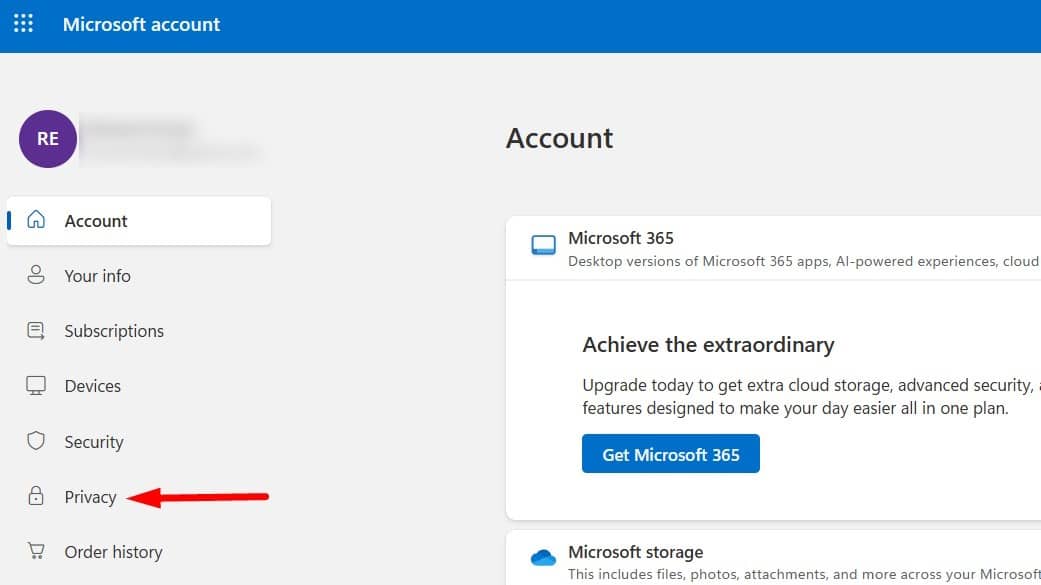Open Privacy in the sidebar
Viewport: 1041px width, 585px height.
pyautogui.click(x=90, y=497)
